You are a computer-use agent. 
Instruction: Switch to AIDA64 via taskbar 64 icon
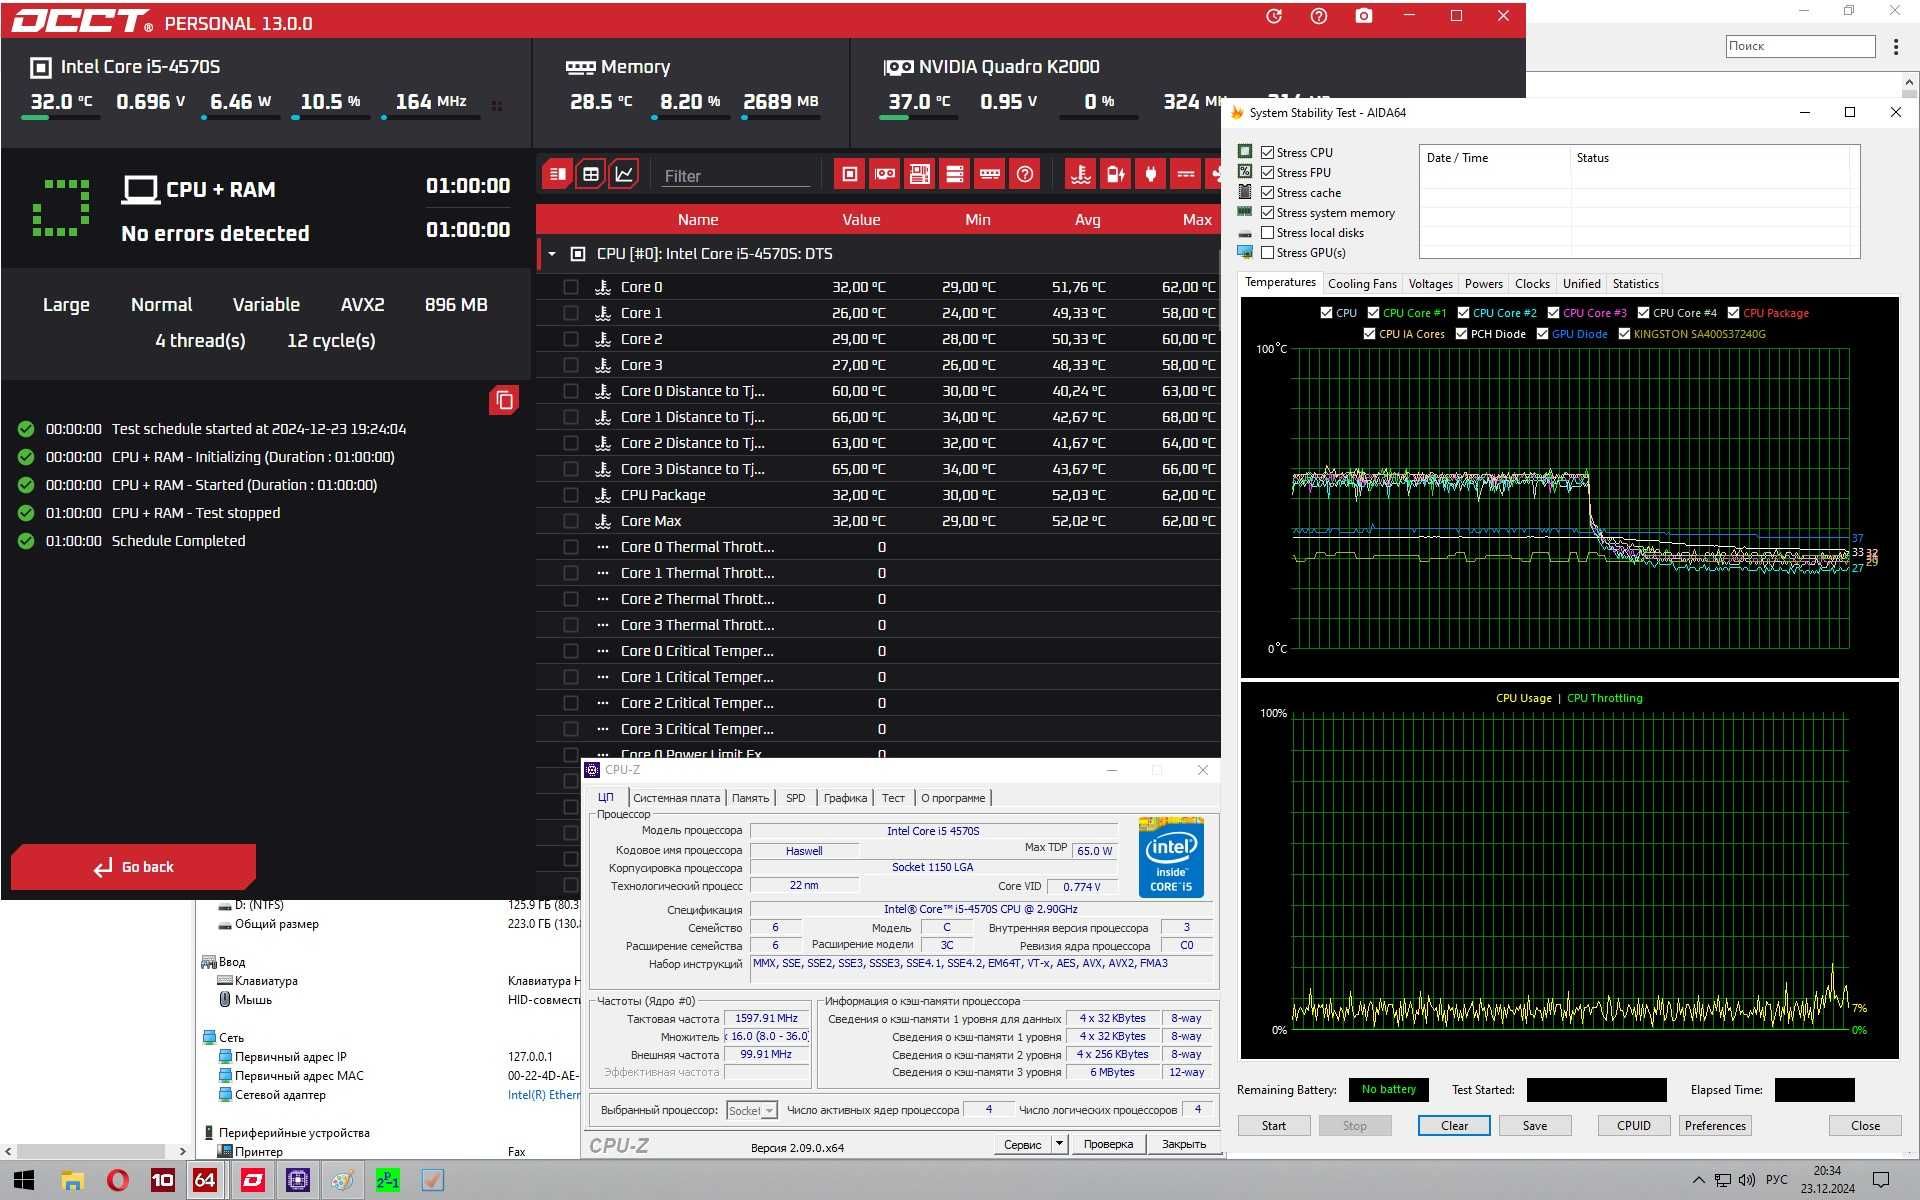tap(205, 1180)
